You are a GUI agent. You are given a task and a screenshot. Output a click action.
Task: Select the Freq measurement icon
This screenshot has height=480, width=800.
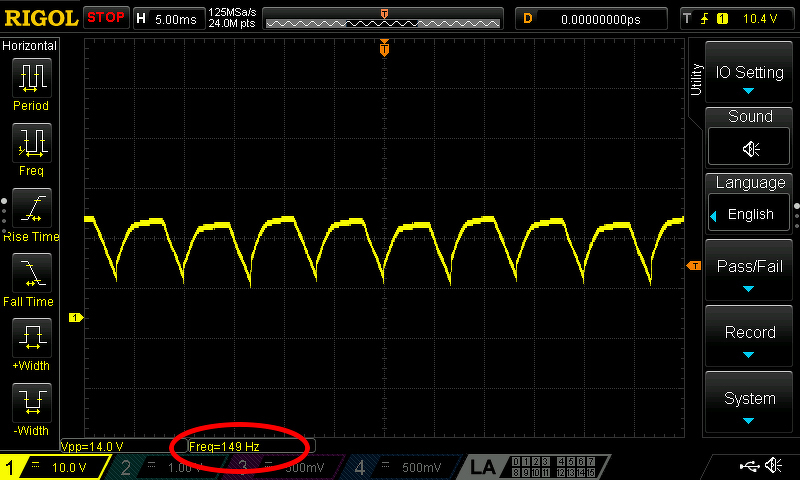(32, 143)
